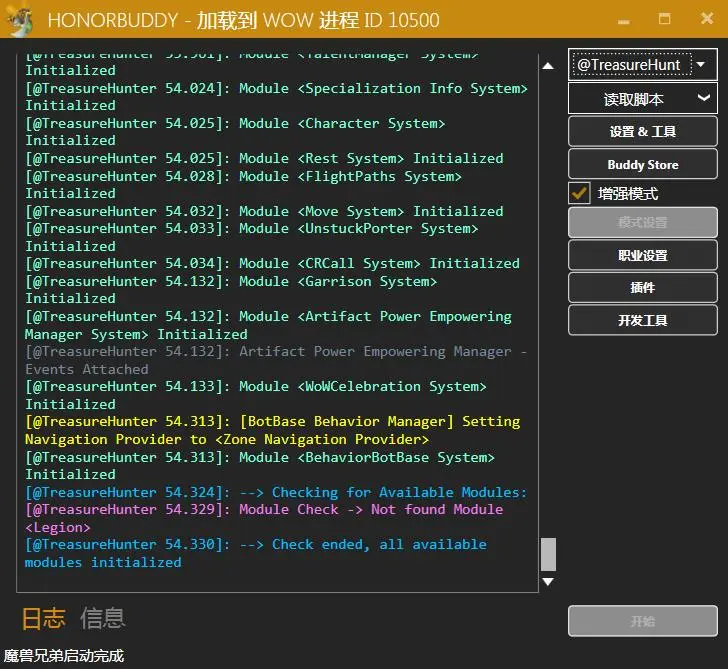The height and width of the screenshot is (669, 728).
Task: Click the 'Module <WoWCelebration System>' log line
Action: coord(256,395)
